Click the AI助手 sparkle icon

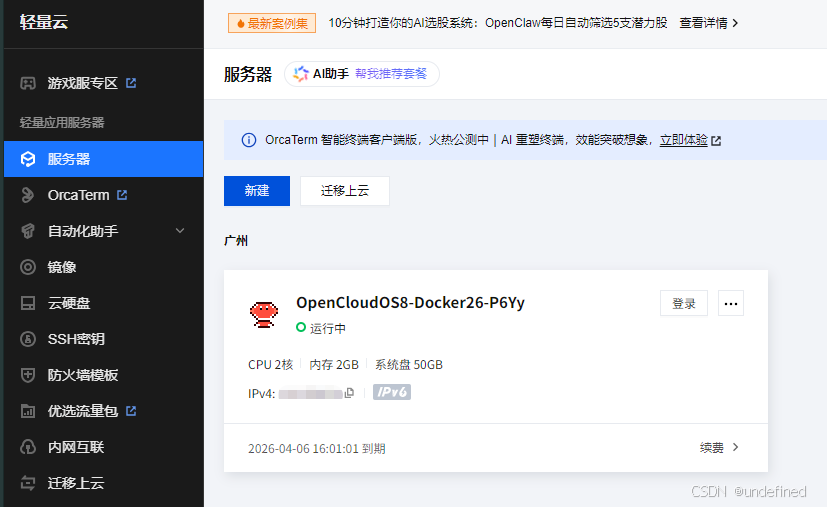tap(301, 74)
